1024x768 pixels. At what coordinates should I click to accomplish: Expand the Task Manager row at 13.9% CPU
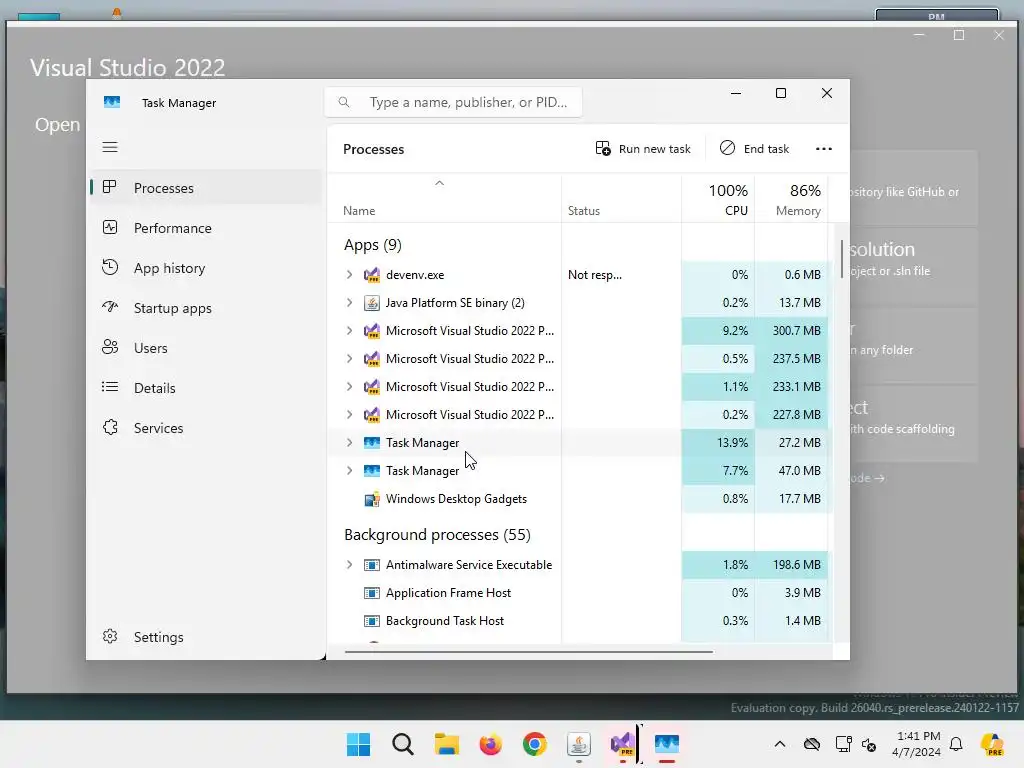pyautogui.click(x=349, y=443)
